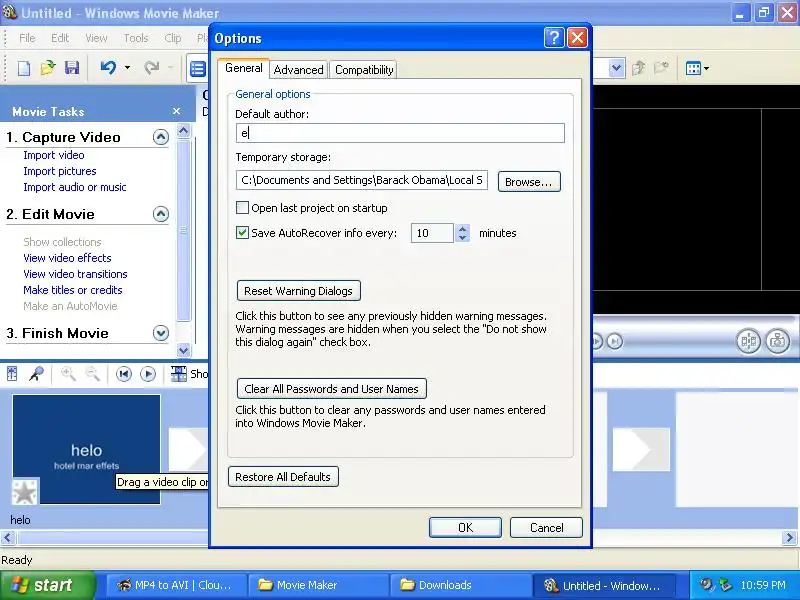
Task: Enable Open last project on startup checkbox
Action: [x=242, y=207]
